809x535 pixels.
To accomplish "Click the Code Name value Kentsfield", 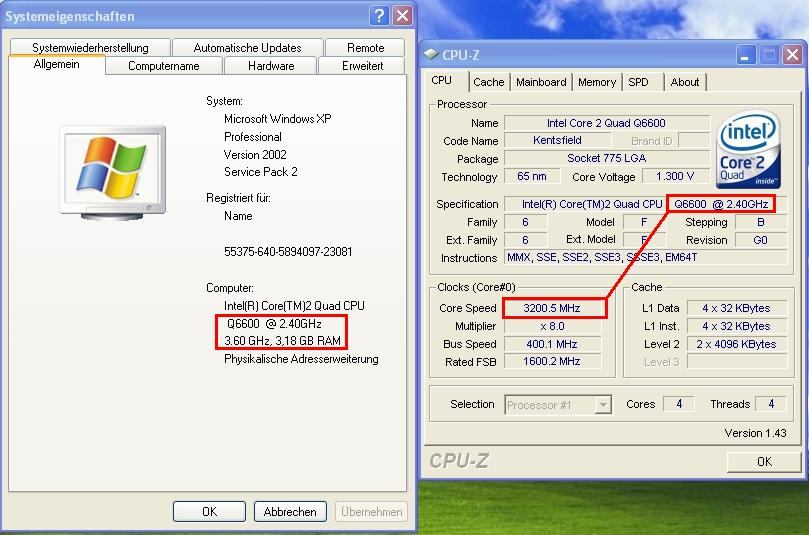I will pyautogui.click(x=557, y=140).
